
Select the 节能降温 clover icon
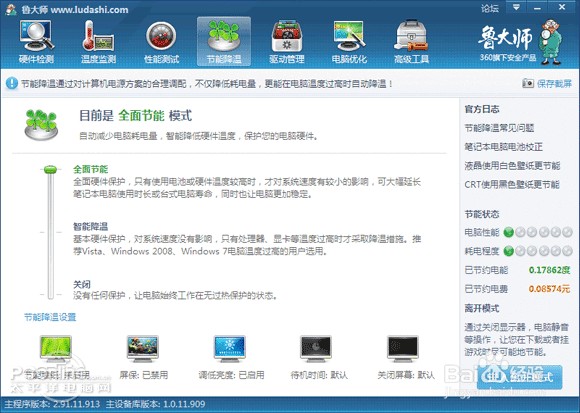click(x=224, y=42)
